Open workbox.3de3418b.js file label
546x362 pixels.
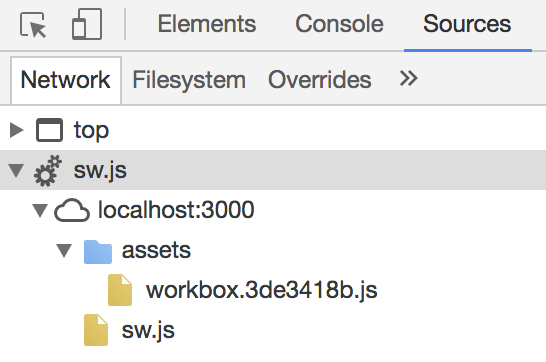(x=262, y=290)
